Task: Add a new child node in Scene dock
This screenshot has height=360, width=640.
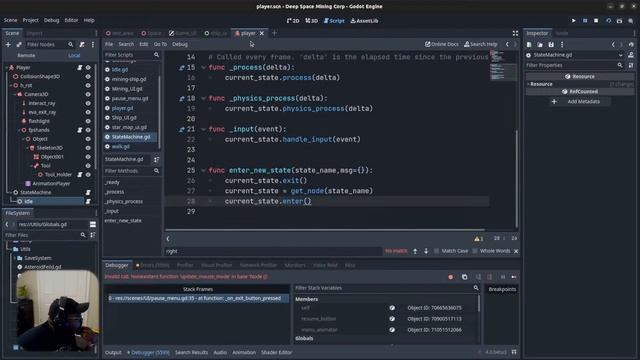Action: (8, 44)
